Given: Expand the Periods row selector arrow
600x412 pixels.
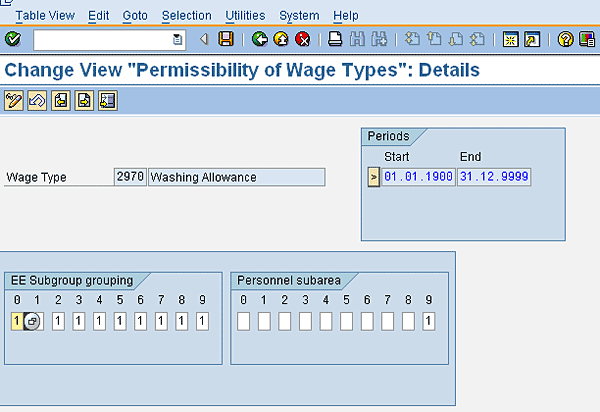Looking at the screenshot, I should tap(374, 177).
